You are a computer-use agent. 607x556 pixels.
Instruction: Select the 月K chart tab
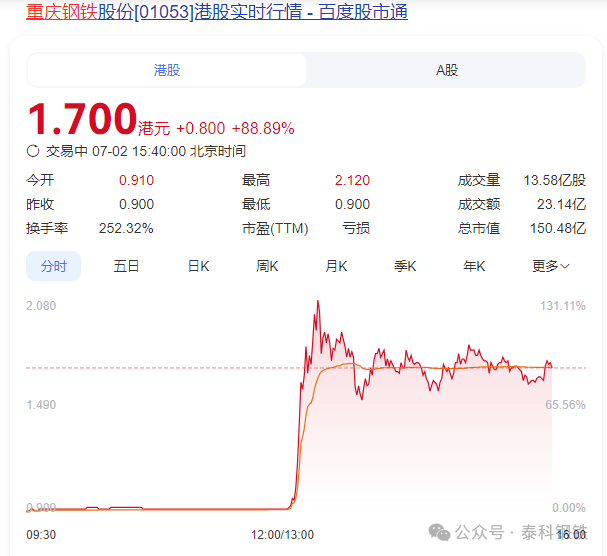tap(336, 266)
